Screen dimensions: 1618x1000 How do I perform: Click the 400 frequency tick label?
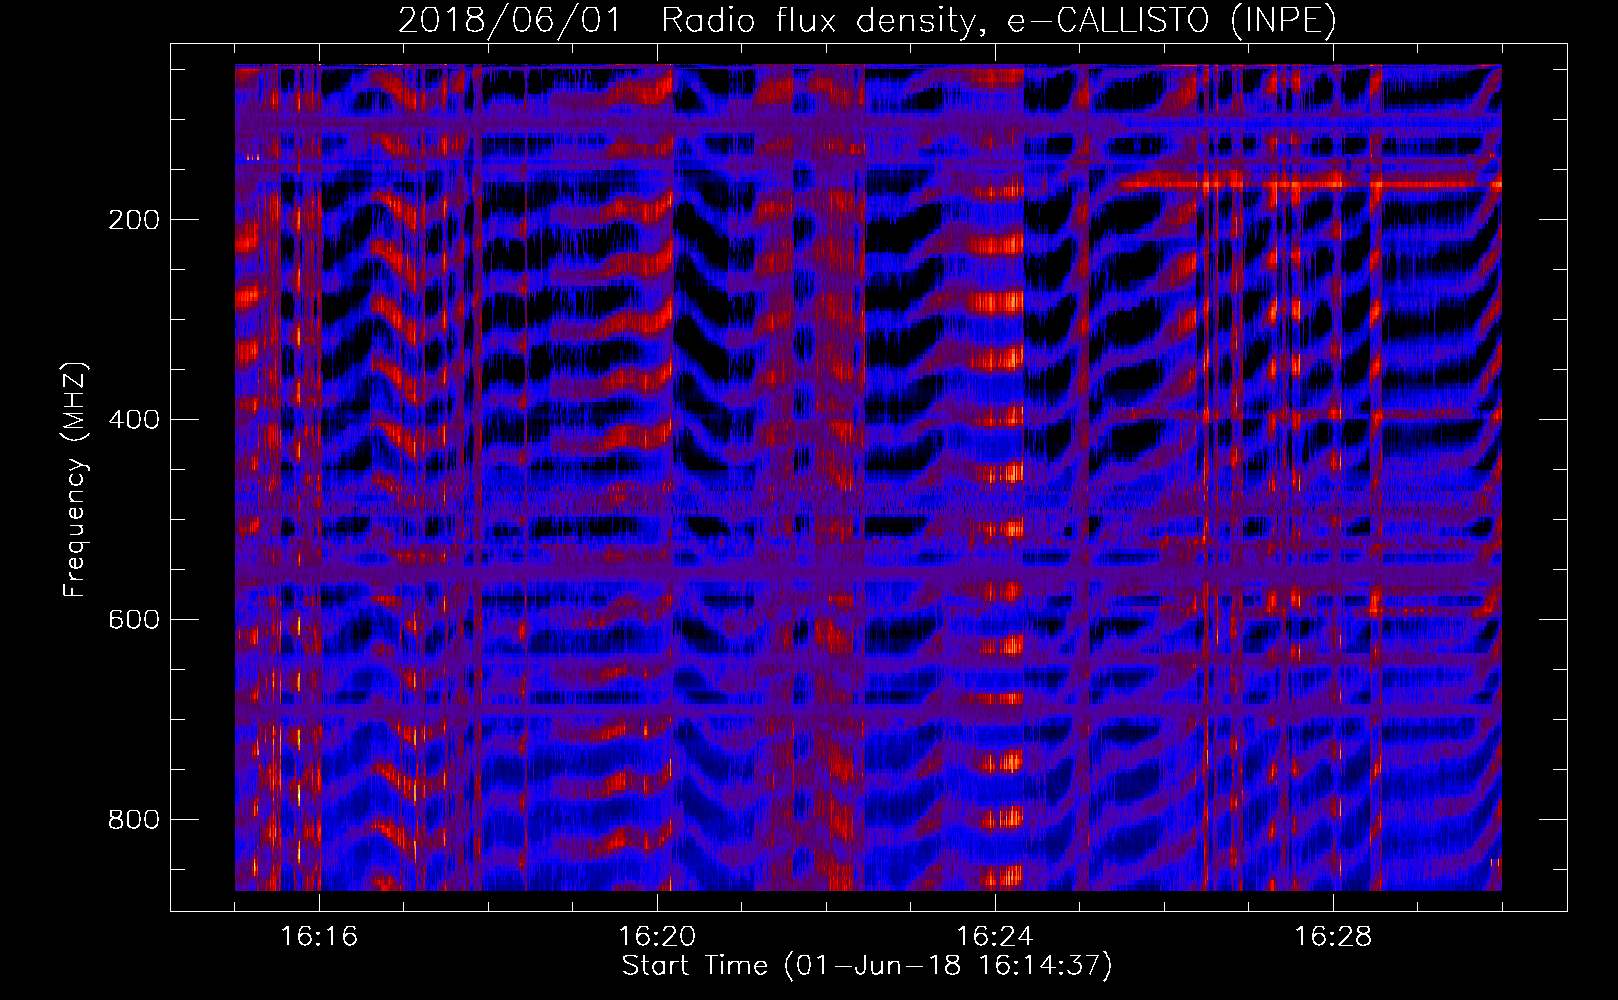point(133,420)
